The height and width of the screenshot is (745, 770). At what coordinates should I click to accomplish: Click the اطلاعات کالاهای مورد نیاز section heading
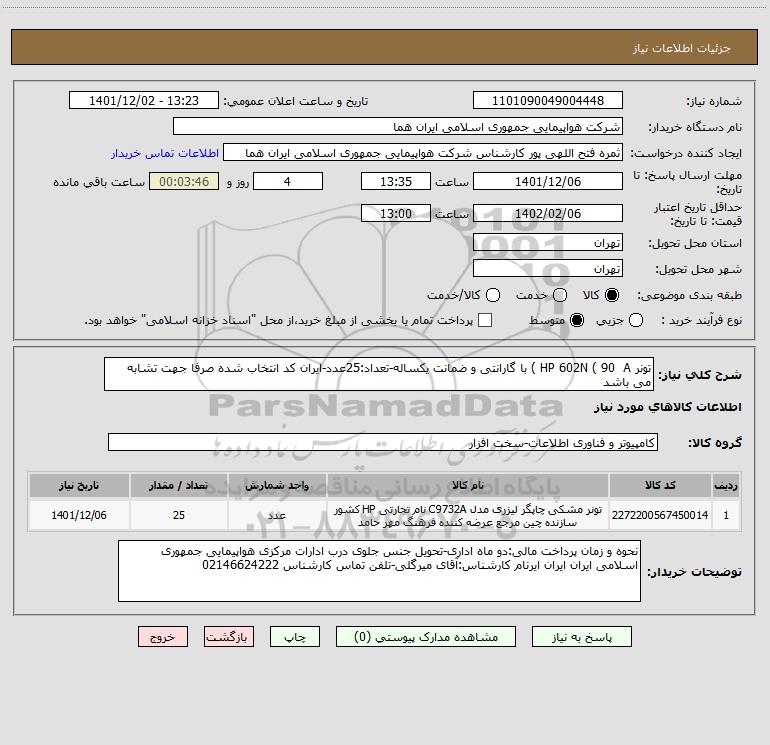[x=667, y=407]
